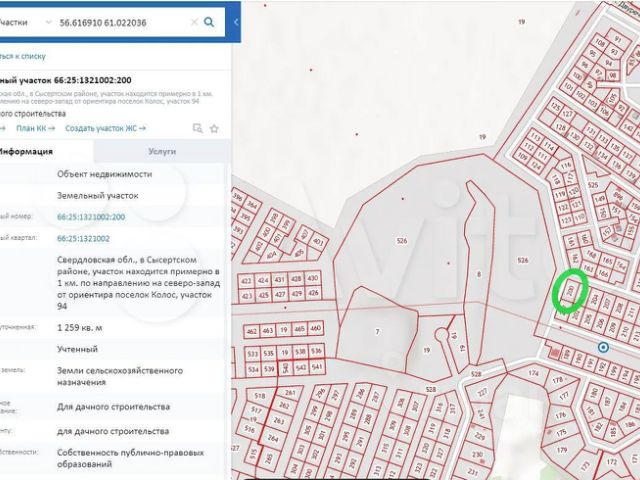Click large parcel 7 on map
The image size is (640, 480).
tap(376, 331)
